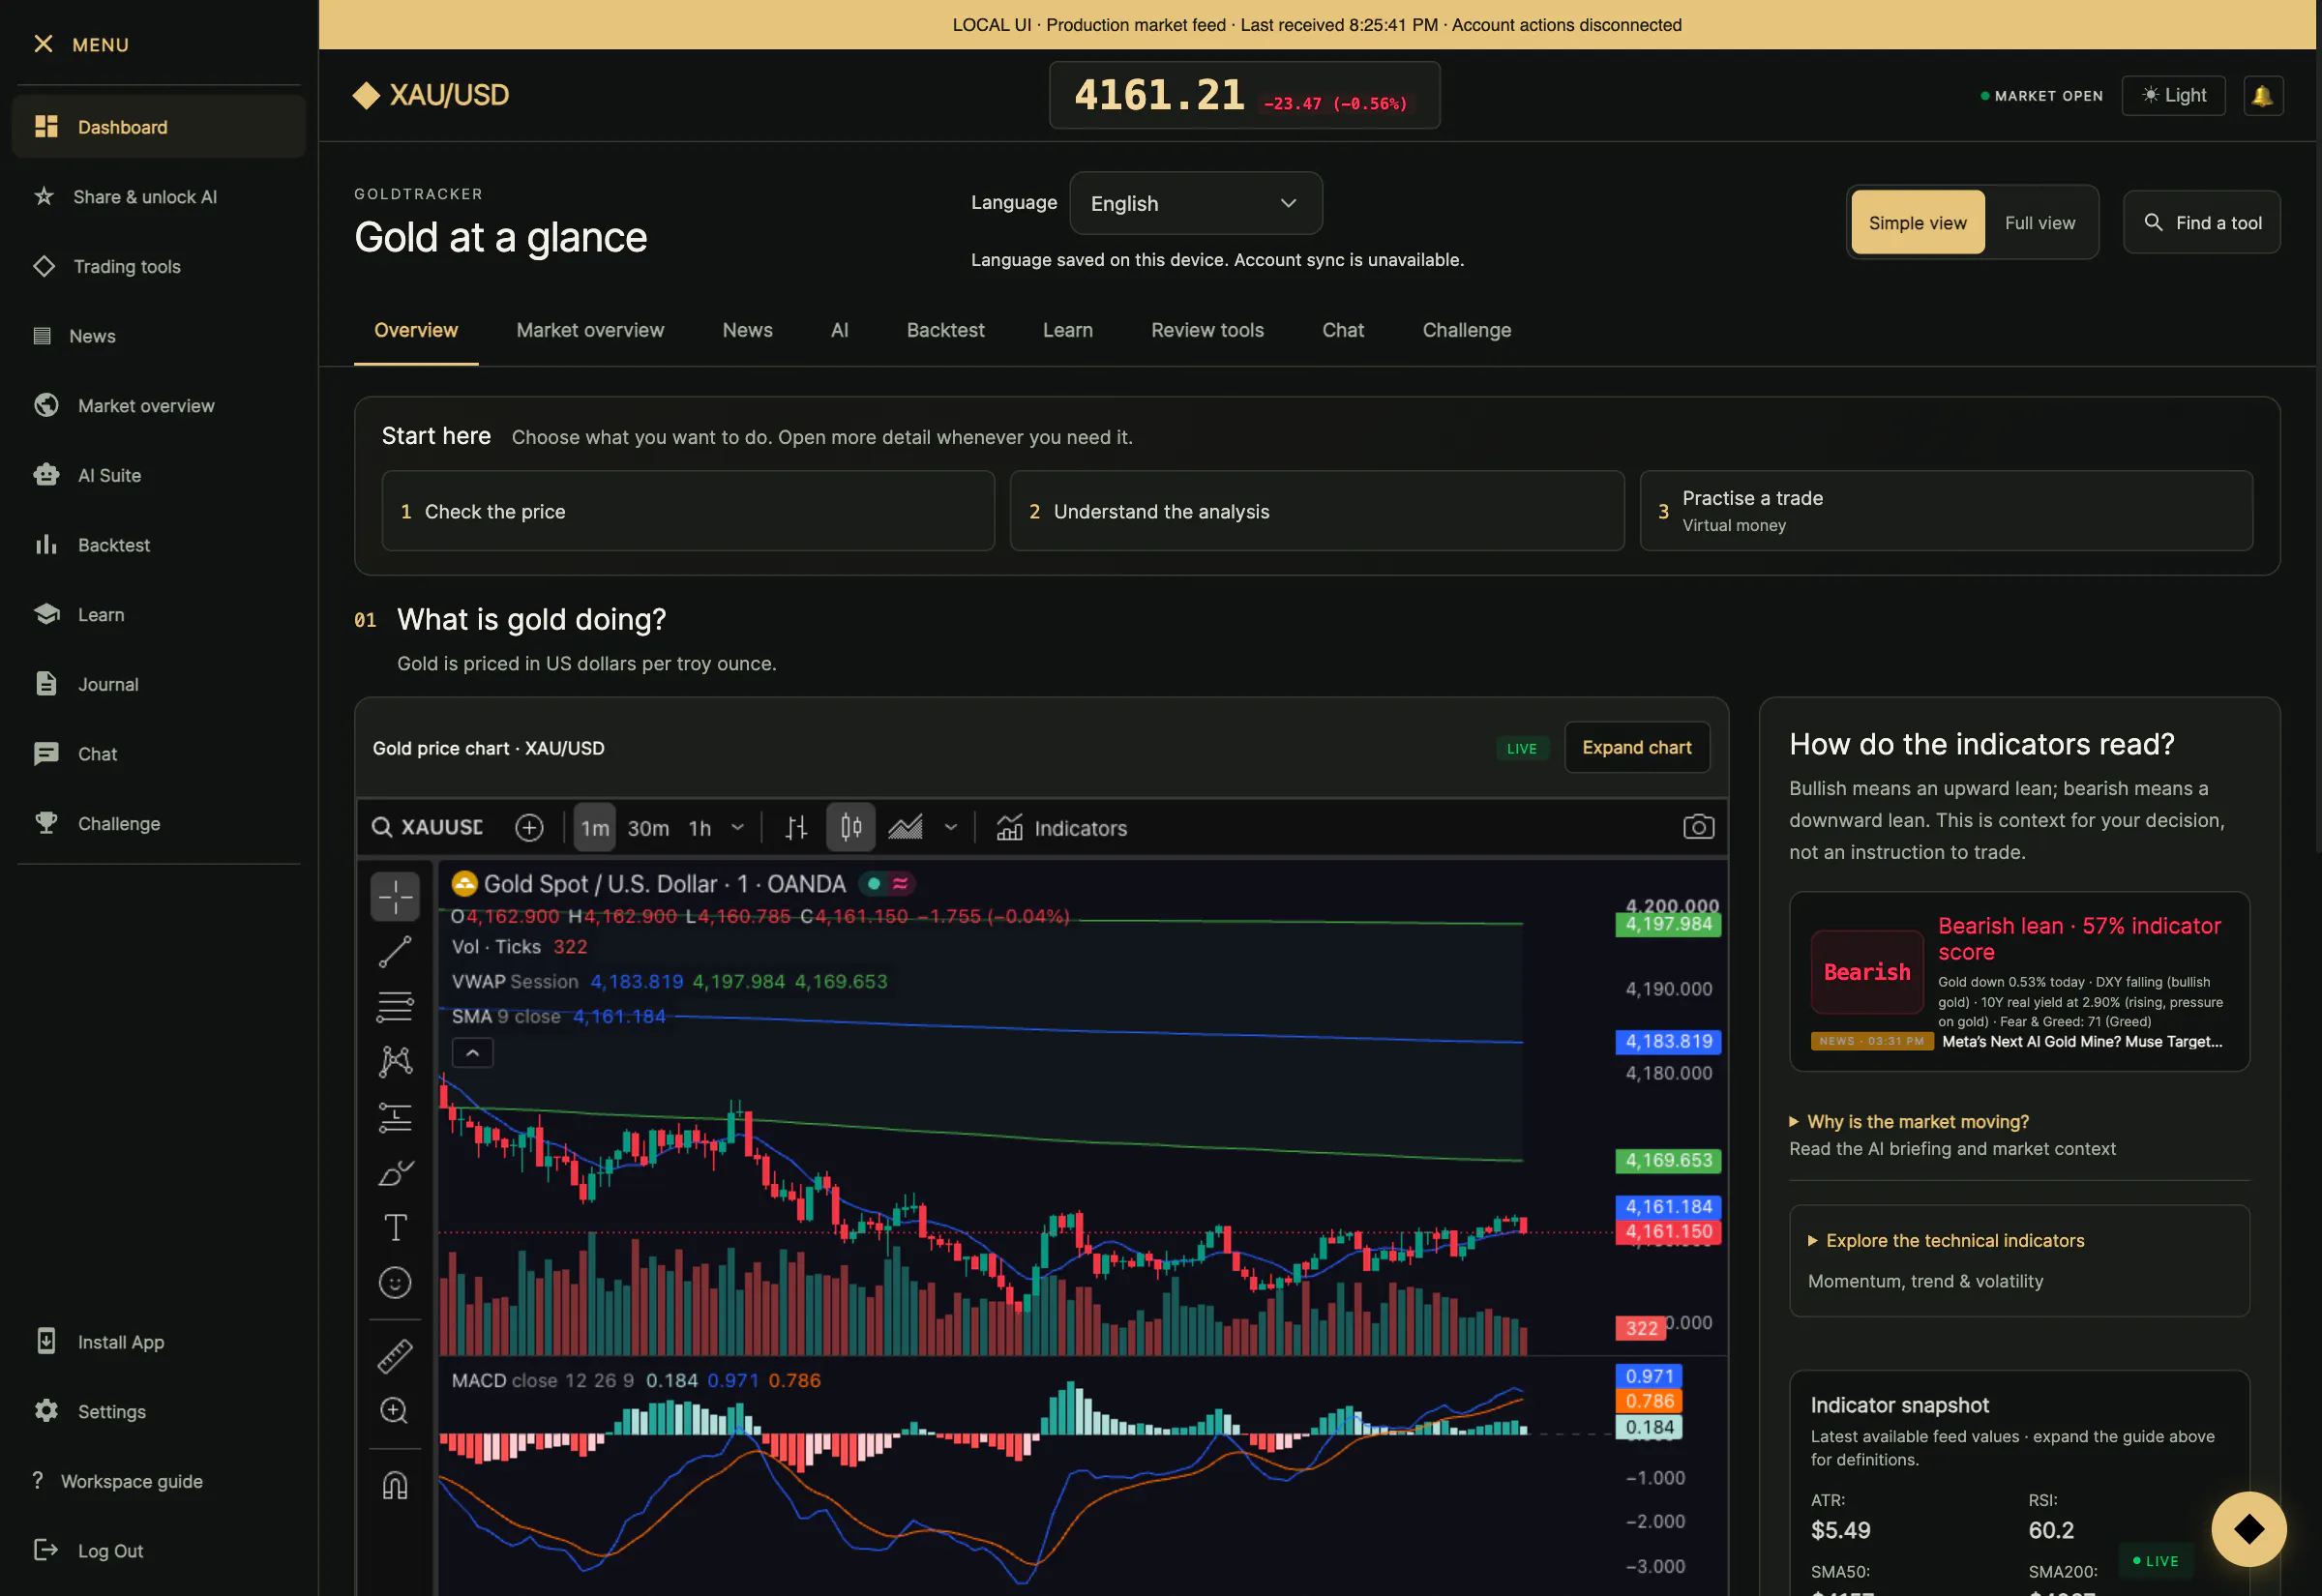Collapse the indicator legend chevron
2322x1596 pixels.
pyautogui.click(x=472, y=1053)
